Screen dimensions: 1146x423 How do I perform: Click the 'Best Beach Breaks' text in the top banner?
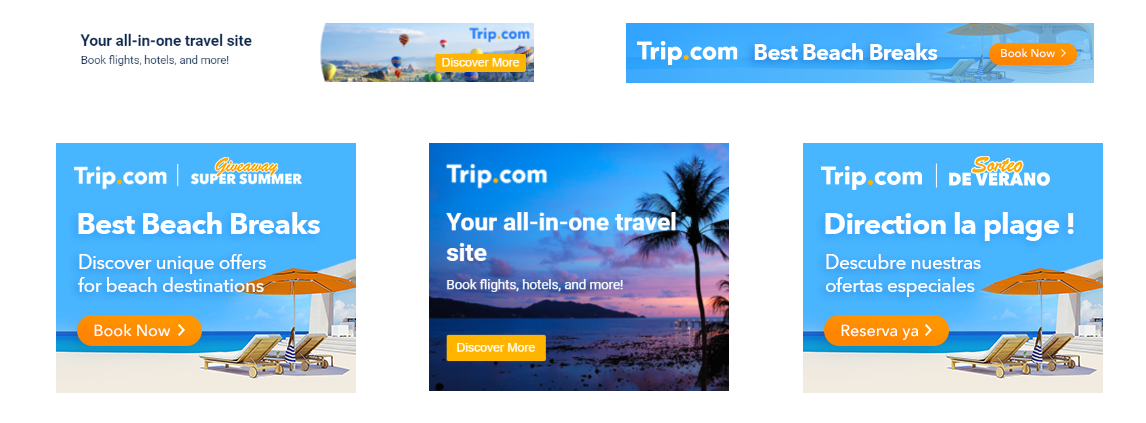click(x=845, y=53)
